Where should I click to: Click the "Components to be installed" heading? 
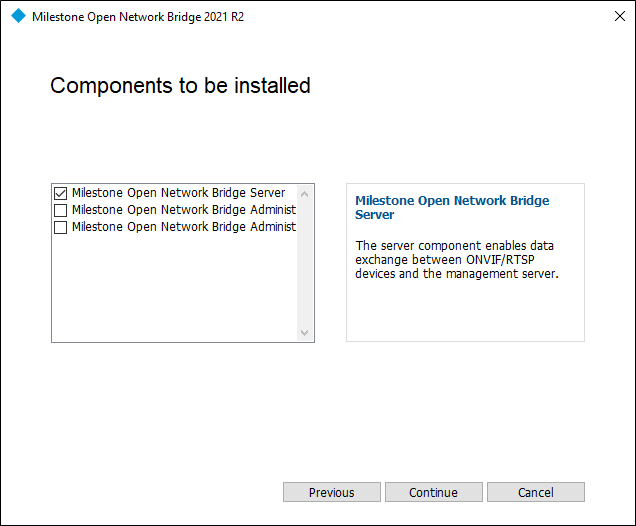tap(180, 86)
